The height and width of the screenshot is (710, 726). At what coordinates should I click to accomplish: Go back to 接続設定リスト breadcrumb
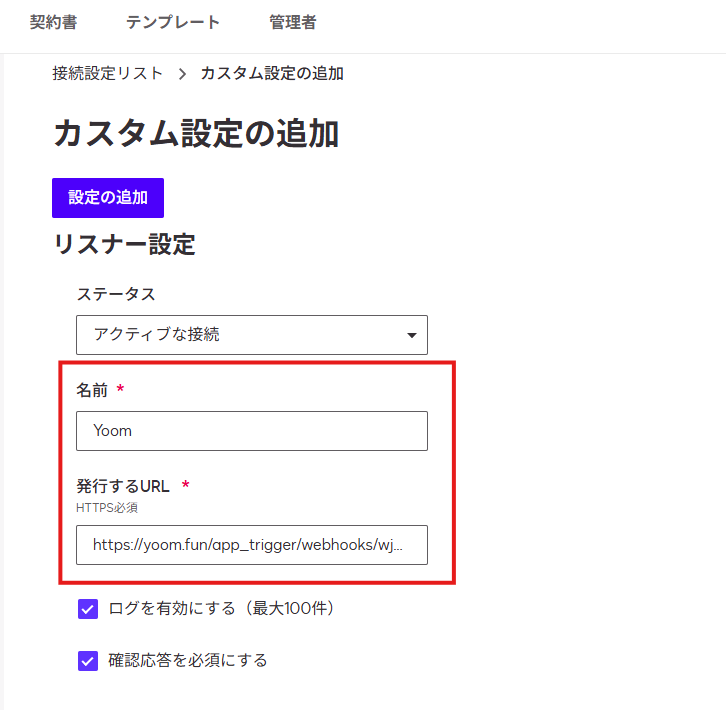point(107,73)
